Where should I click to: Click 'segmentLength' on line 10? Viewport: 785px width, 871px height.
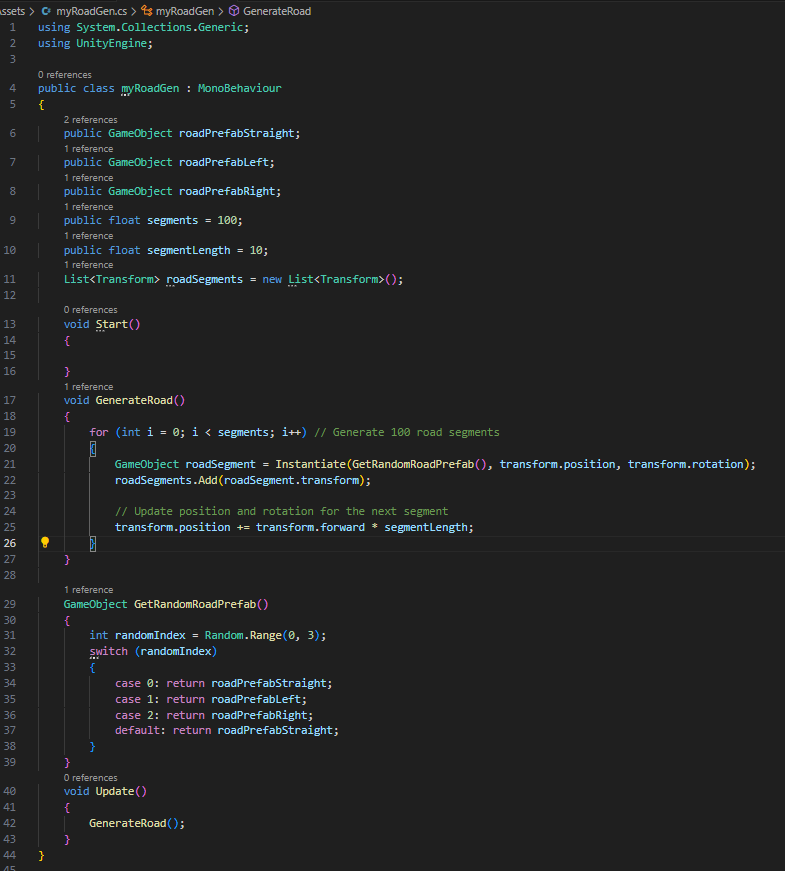pyautogui.click(x=188, y=250)
